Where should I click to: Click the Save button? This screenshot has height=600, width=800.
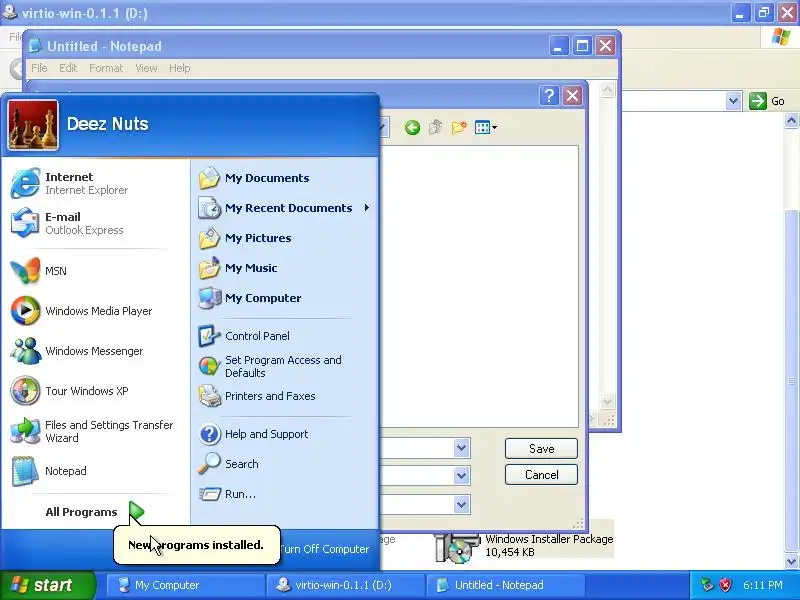[x=541, y=448]
